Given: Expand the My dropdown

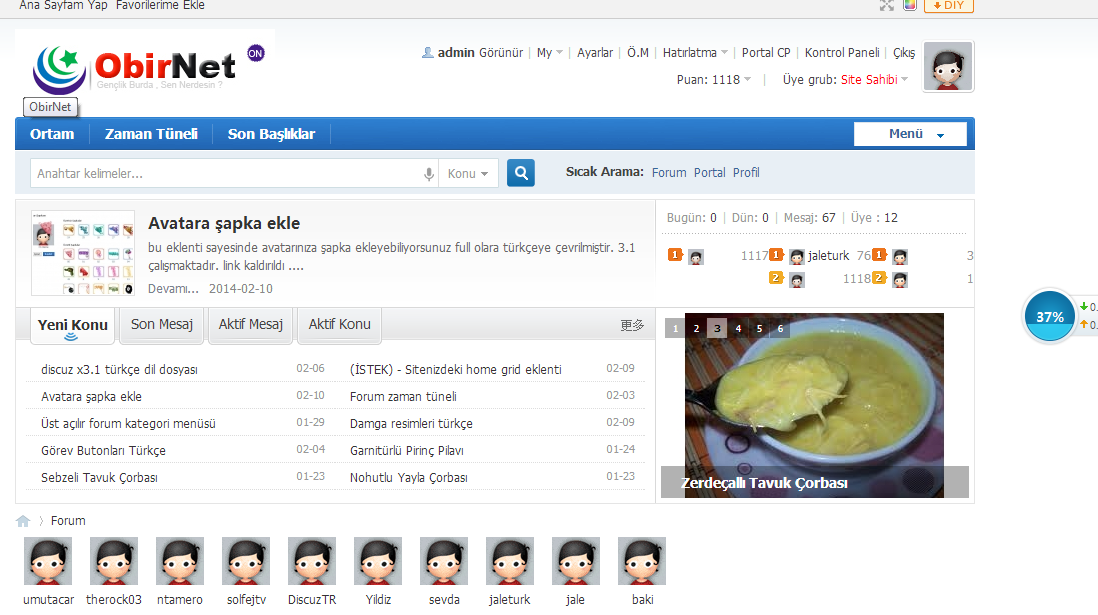Looking at the screenshot, I should (x=550, y=53).
